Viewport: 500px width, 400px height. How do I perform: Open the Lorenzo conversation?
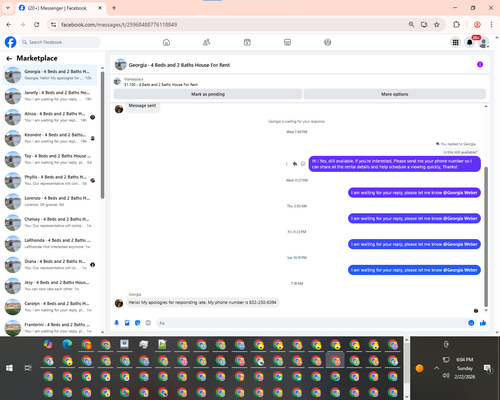tap(50, 201)
